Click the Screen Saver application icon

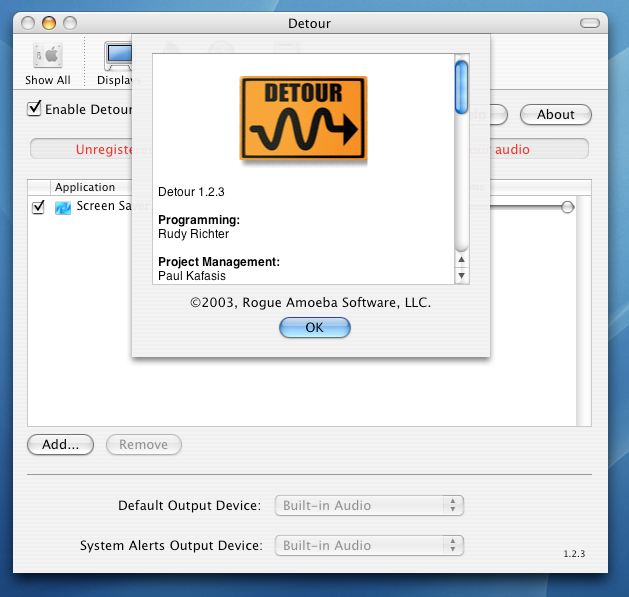(x=63, y=207)
